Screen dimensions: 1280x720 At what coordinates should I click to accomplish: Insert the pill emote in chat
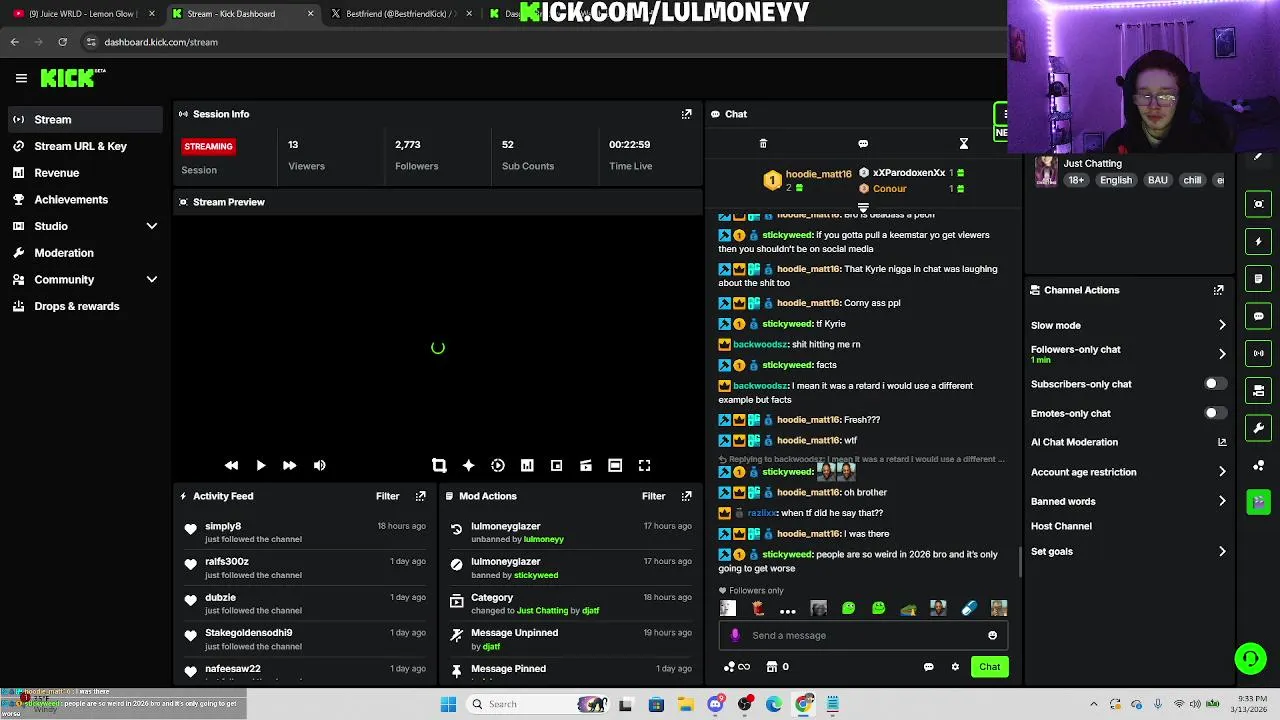pyautogui.click(x=968, y=608)
